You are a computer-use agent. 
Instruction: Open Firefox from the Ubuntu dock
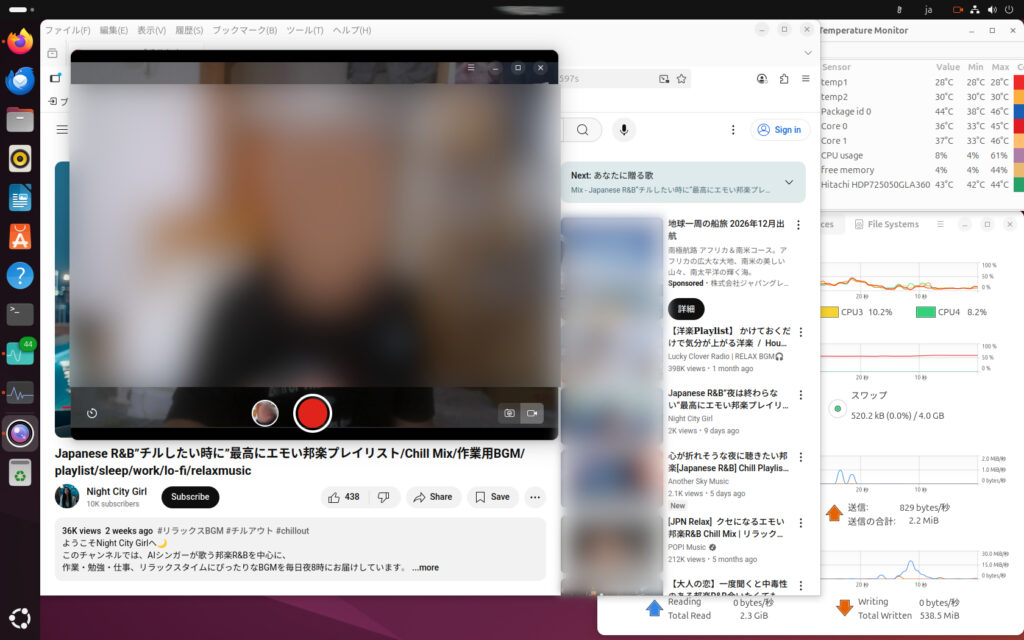click(x=20, y=42)
